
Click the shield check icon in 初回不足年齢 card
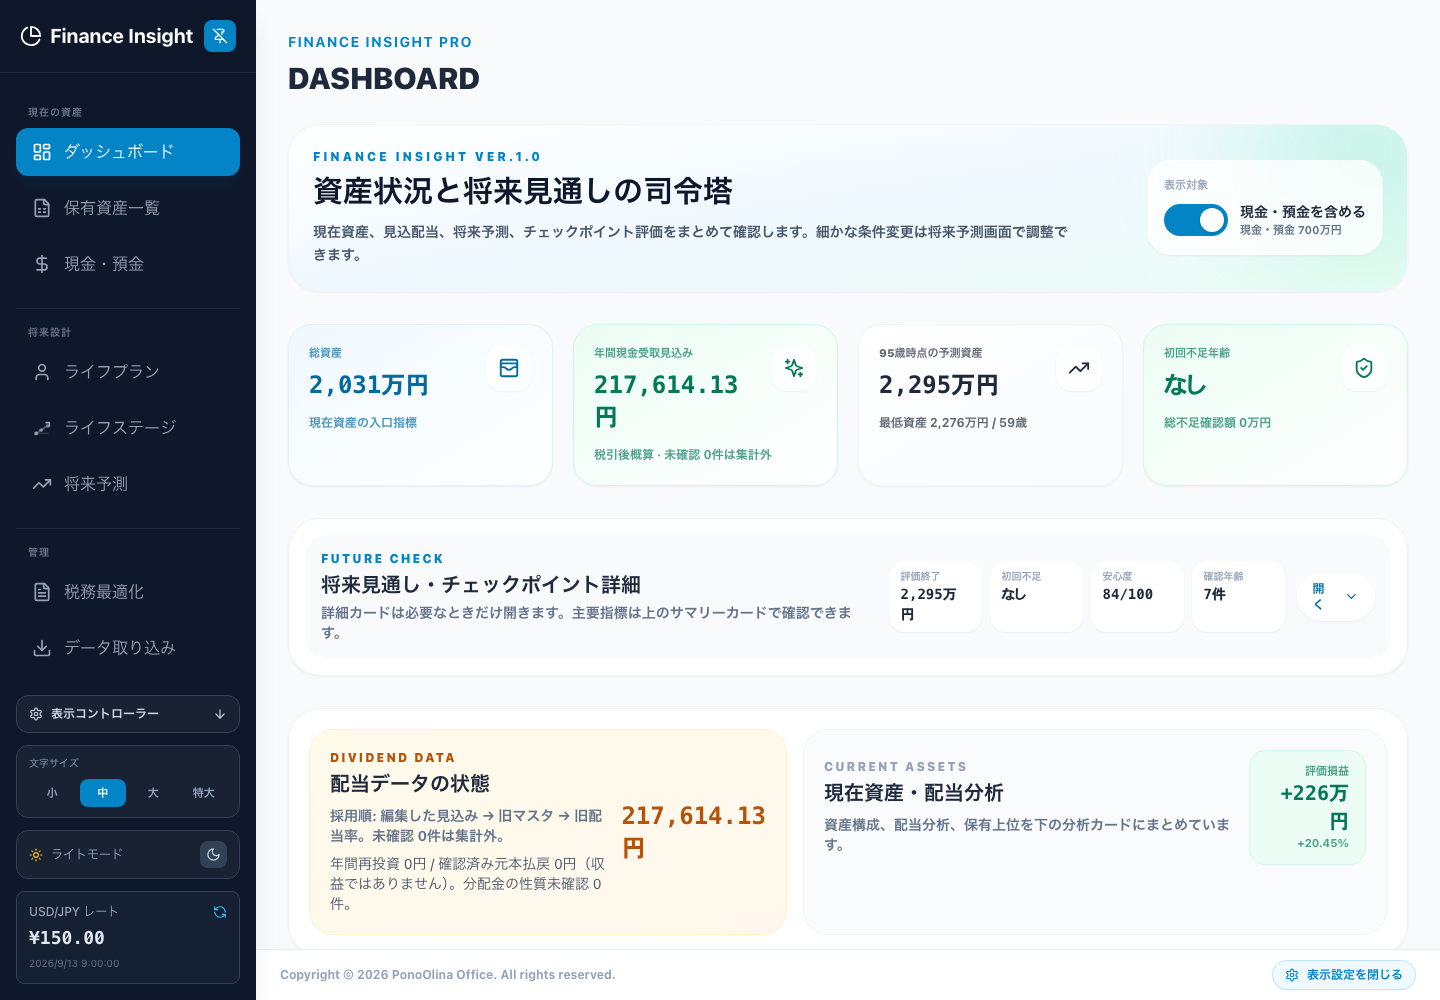pyautogui.click(x=1364, y=368)
